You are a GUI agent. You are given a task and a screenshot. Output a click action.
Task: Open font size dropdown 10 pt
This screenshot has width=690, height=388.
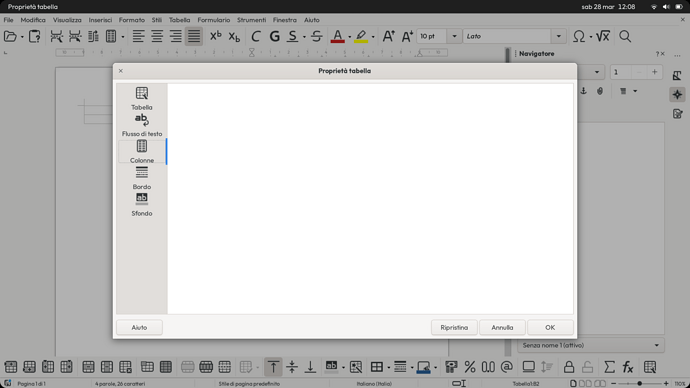tap(455, 36)
